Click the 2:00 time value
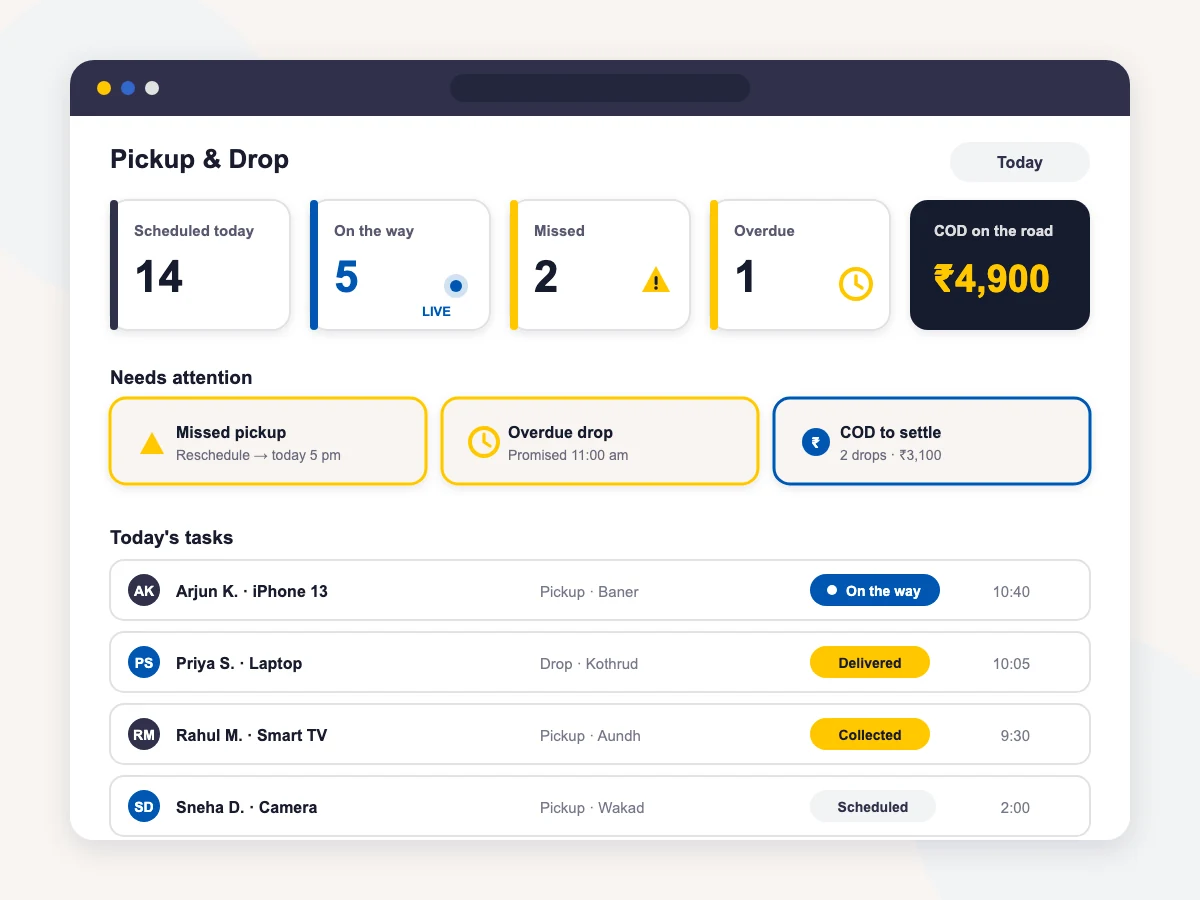Viewport: 1200px width, 900px height. click(x=1015, y=808)
